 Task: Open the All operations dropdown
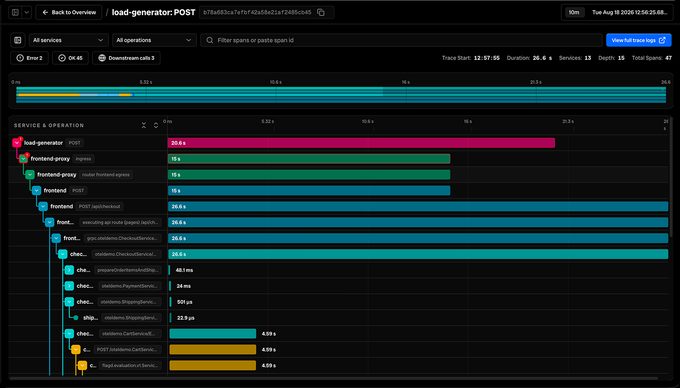(154, 40)
